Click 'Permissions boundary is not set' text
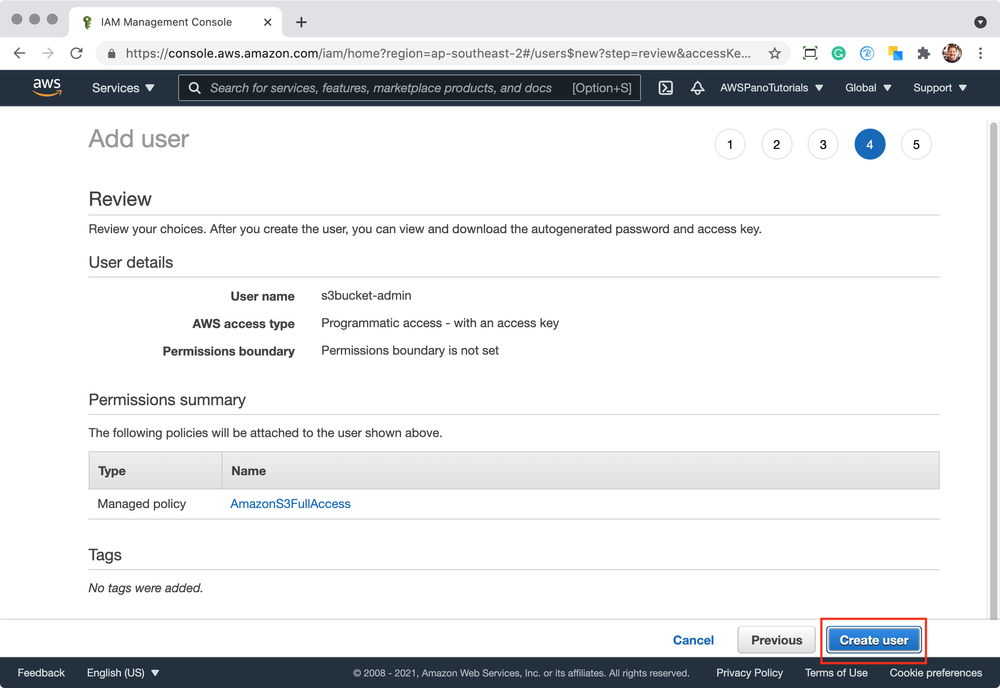The image size is (1000, 688). pos(409,350)
